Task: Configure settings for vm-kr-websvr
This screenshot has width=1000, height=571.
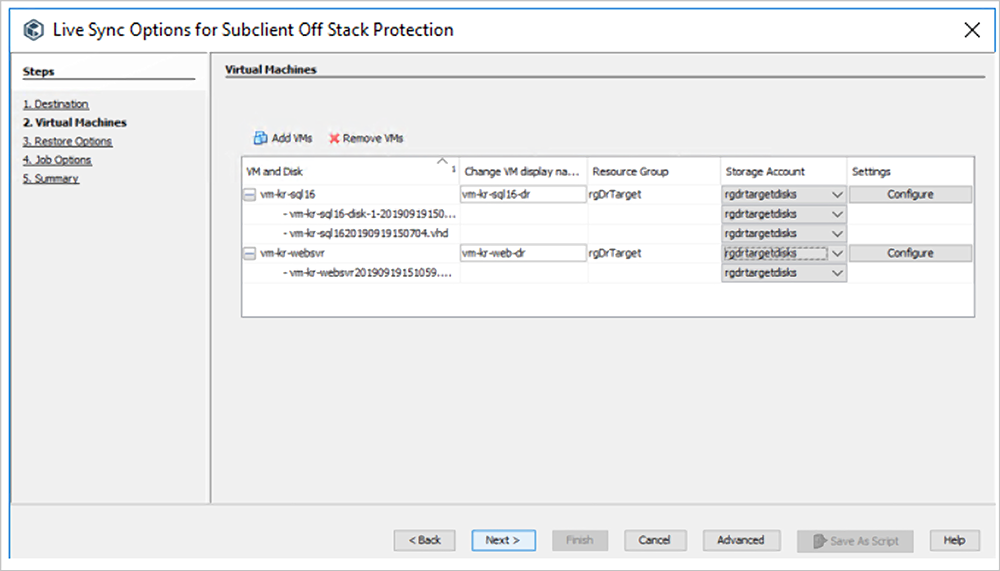Action: 910,254
